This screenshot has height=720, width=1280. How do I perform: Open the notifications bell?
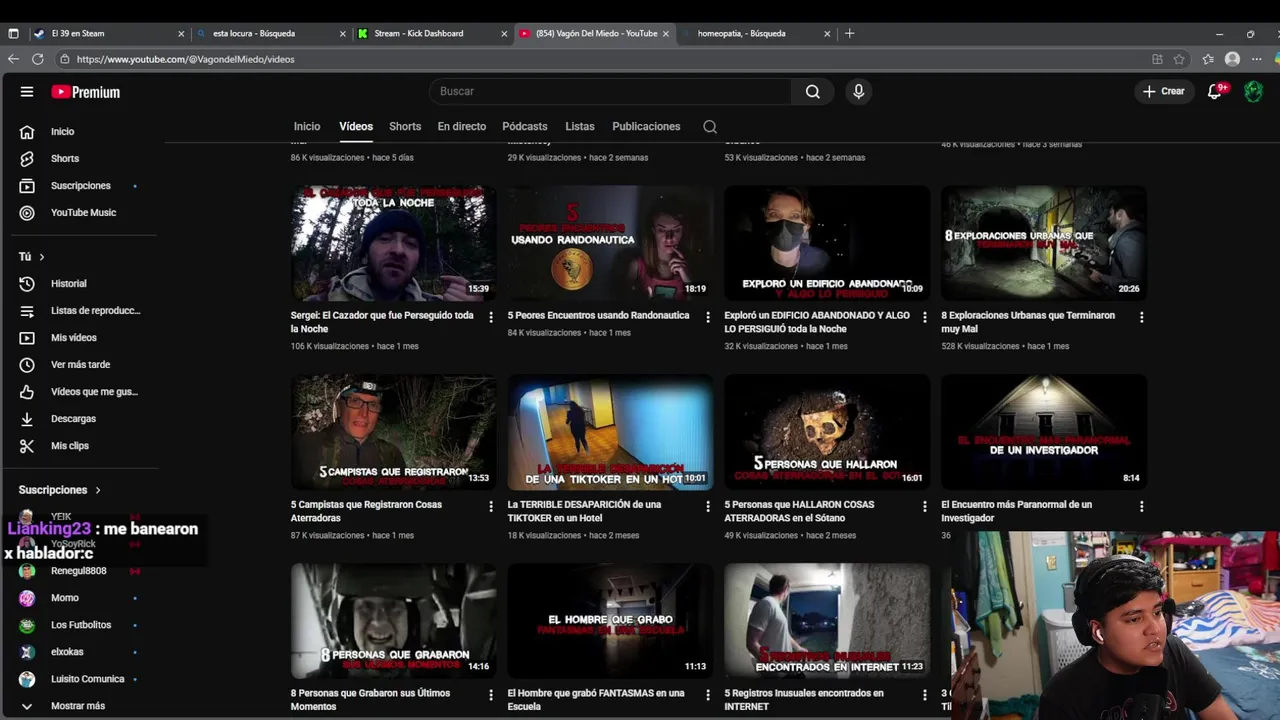pyautogui.click(x=1215, y=91)
